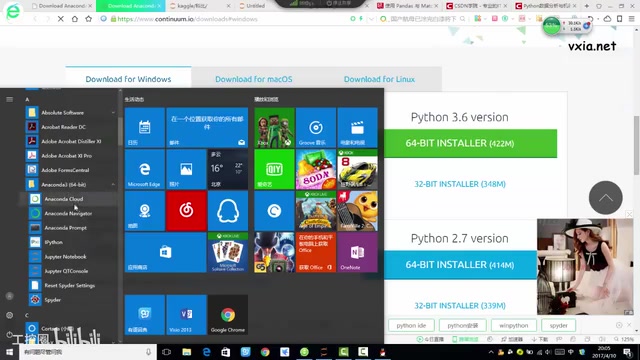The width and height of the screenshot is (640, 360).
Task: Select the Untitled browser tab
Action: click(256, 6)
